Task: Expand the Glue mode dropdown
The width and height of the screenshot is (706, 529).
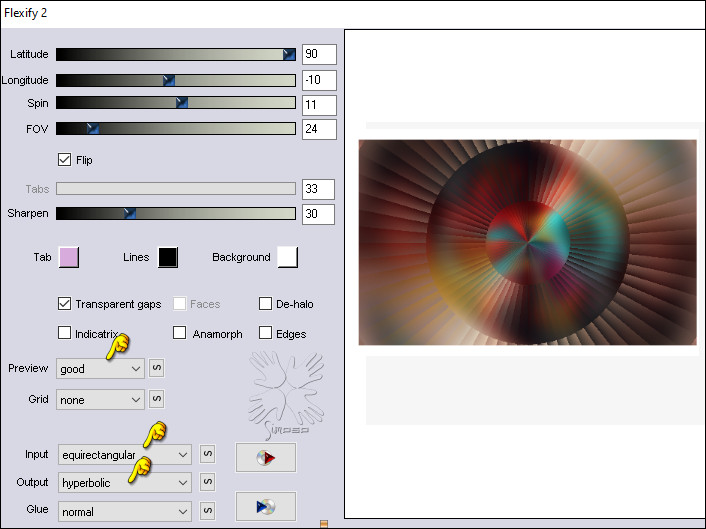Action: pos(124,511)
